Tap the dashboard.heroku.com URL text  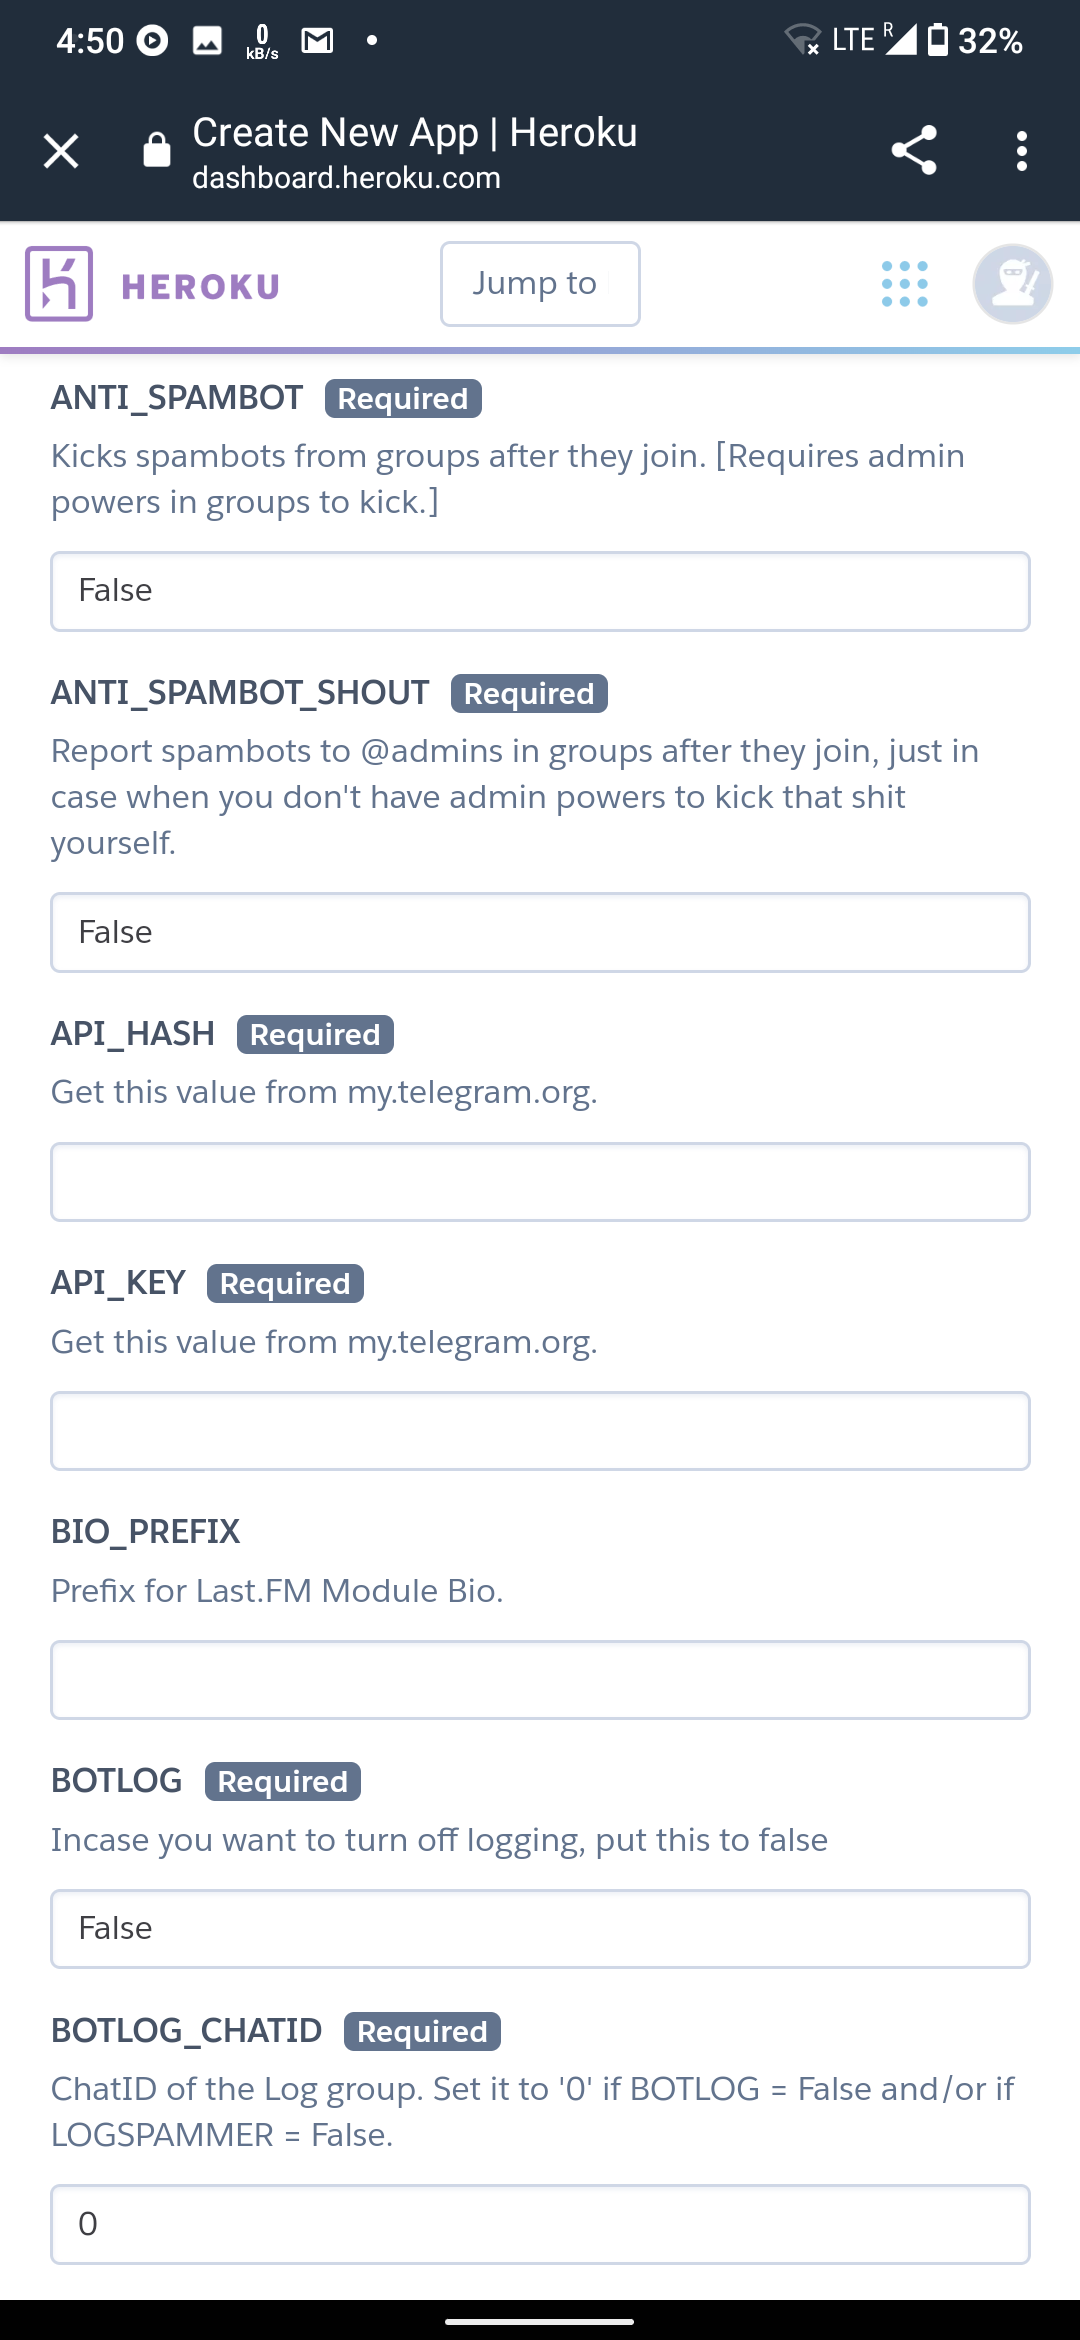[x=346, y=178]
